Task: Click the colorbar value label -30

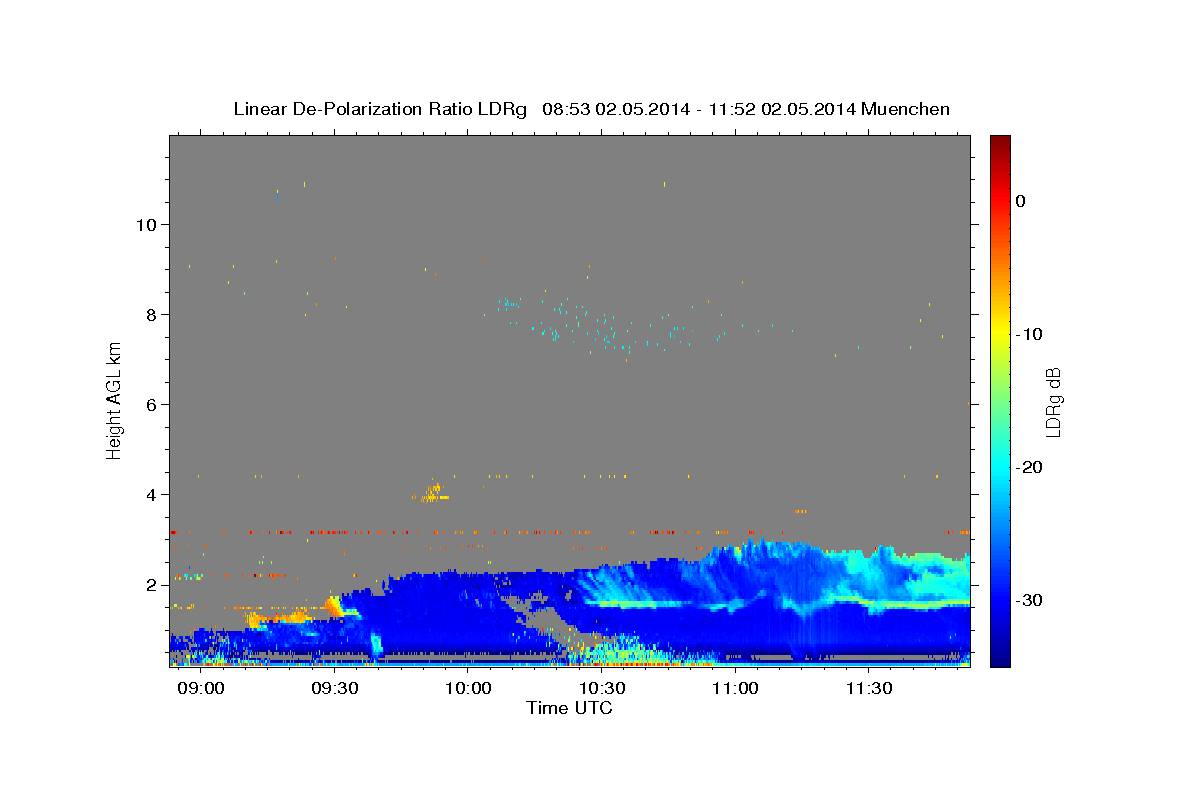Action: (1029, 600)
